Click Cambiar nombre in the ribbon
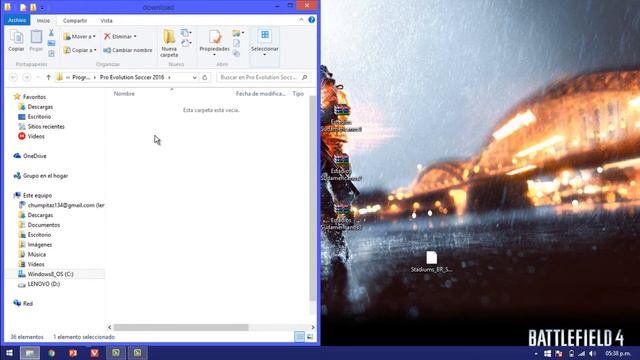 coord(128,50)
